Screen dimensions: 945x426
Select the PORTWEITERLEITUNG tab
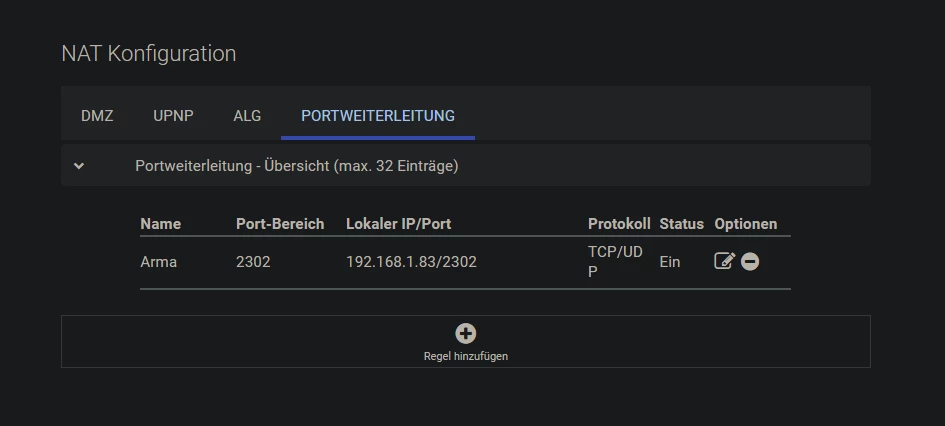coord(378,116)
